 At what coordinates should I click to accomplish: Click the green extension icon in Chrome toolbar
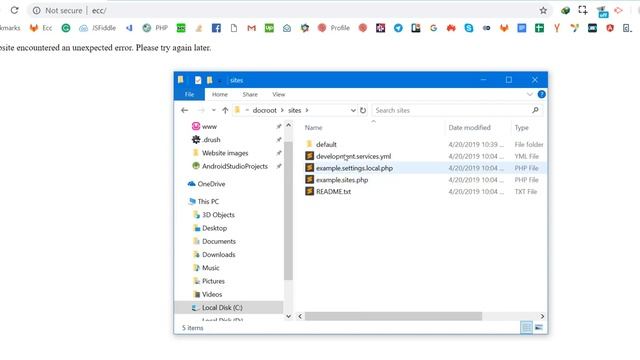click(x=565, y=11)
